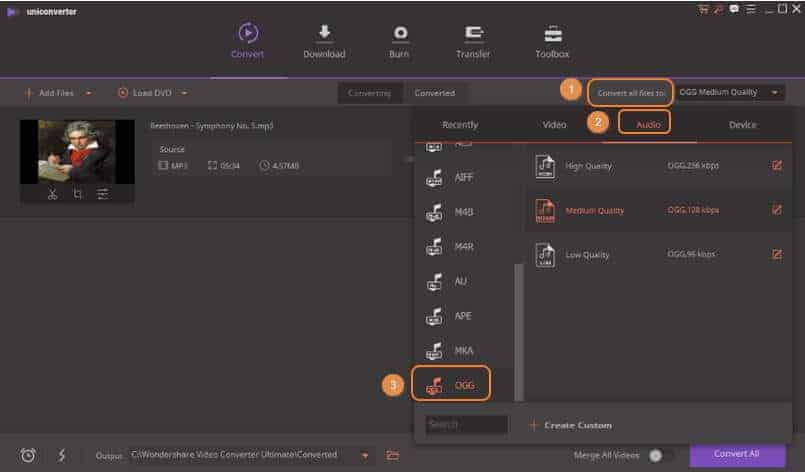This screenshot has width=805, height=472.
Task: Click Create Custom preset
Action: click(x=570, y=425)
